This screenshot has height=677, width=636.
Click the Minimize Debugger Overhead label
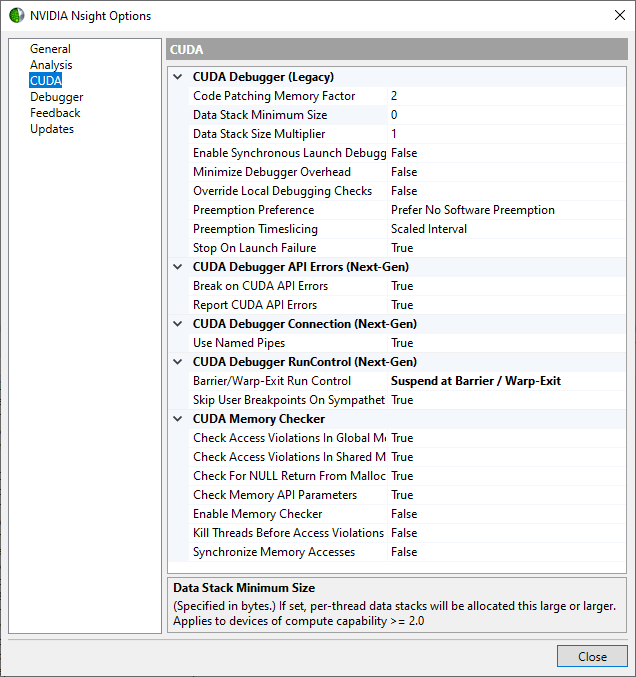click(x=272, y=172)
